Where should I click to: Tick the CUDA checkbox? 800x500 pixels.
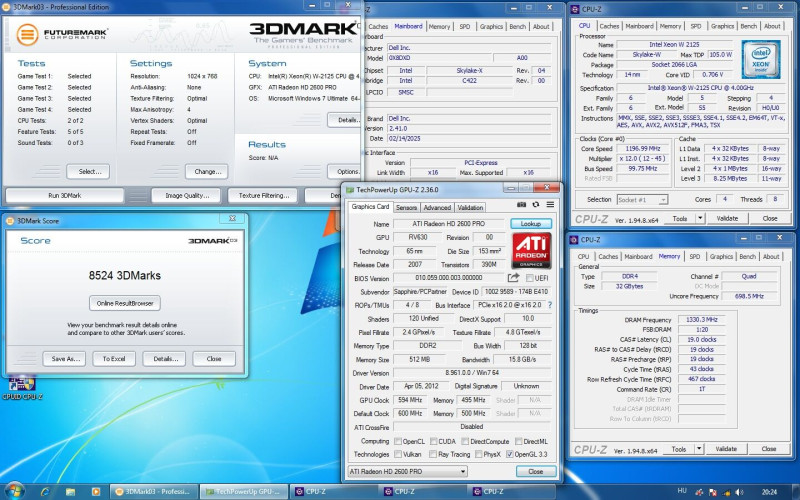435,440
